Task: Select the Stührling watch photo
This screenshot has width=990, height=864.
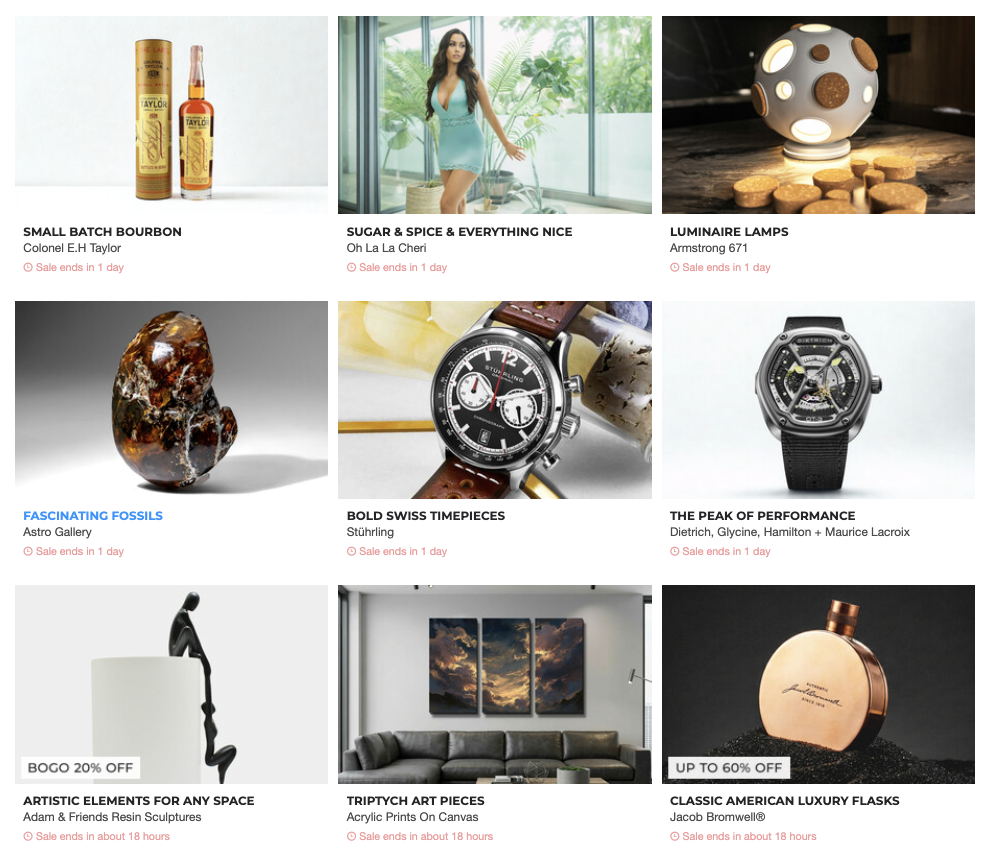Action: click(494, 400)
